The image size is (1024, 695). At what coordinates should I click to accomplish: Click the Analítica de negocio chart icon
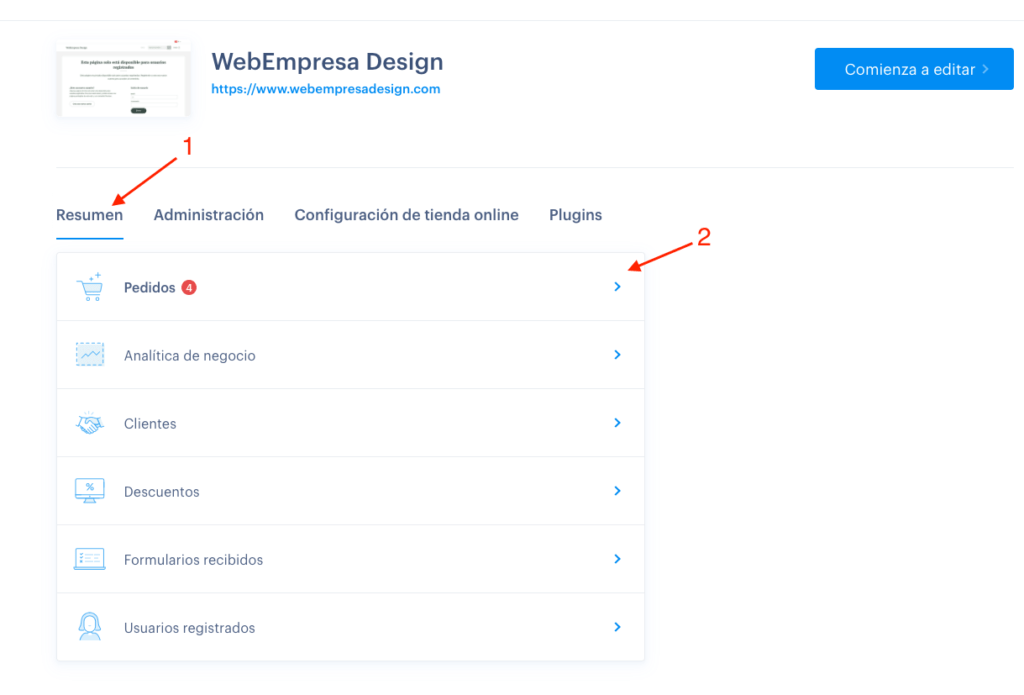click(89, 355)
